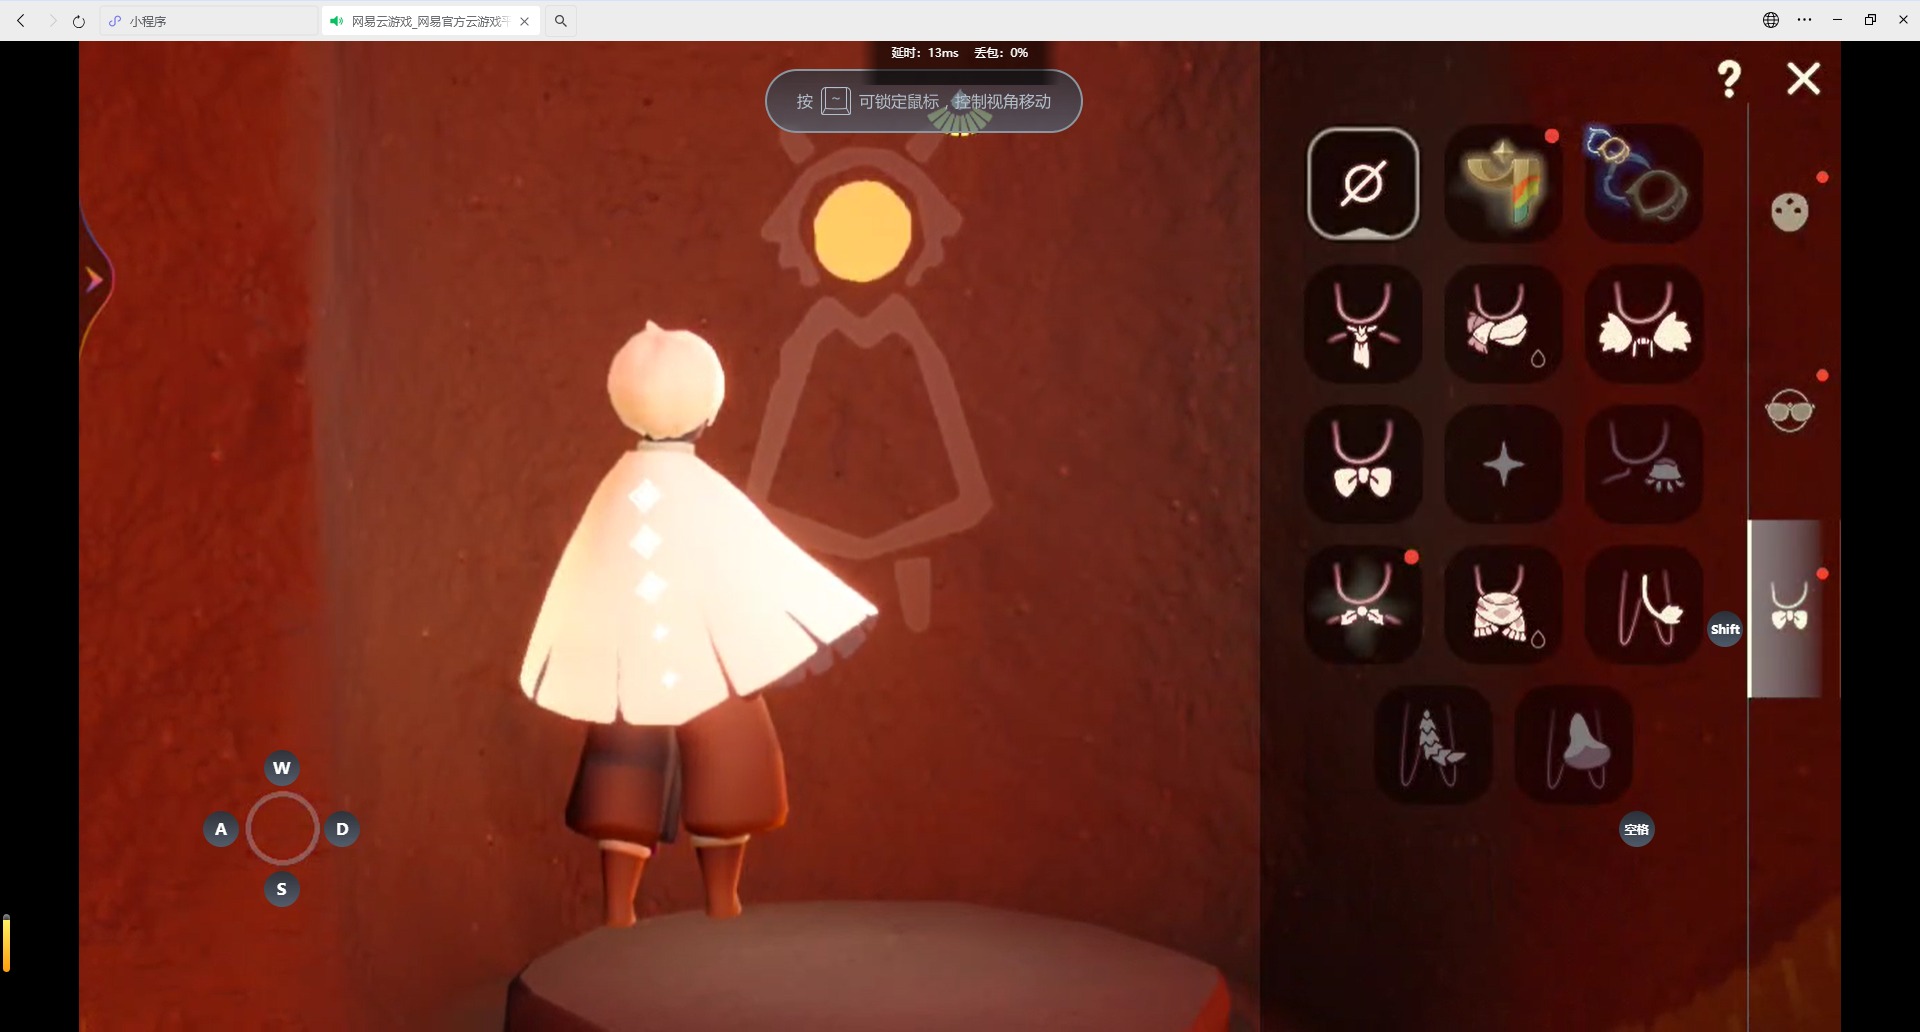Open the browser search magnifier
This screenshot has height=1032, width=1920.
point(561,21)
